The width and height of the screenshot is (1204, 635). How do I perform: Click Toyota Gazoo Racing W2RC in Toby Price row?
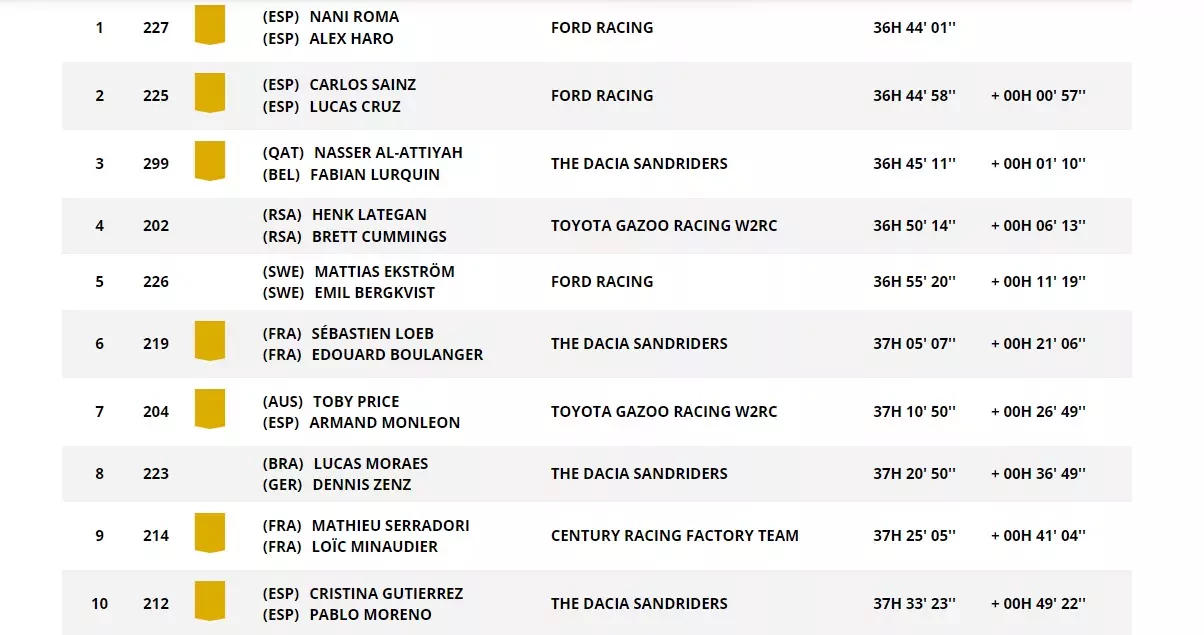663,412
